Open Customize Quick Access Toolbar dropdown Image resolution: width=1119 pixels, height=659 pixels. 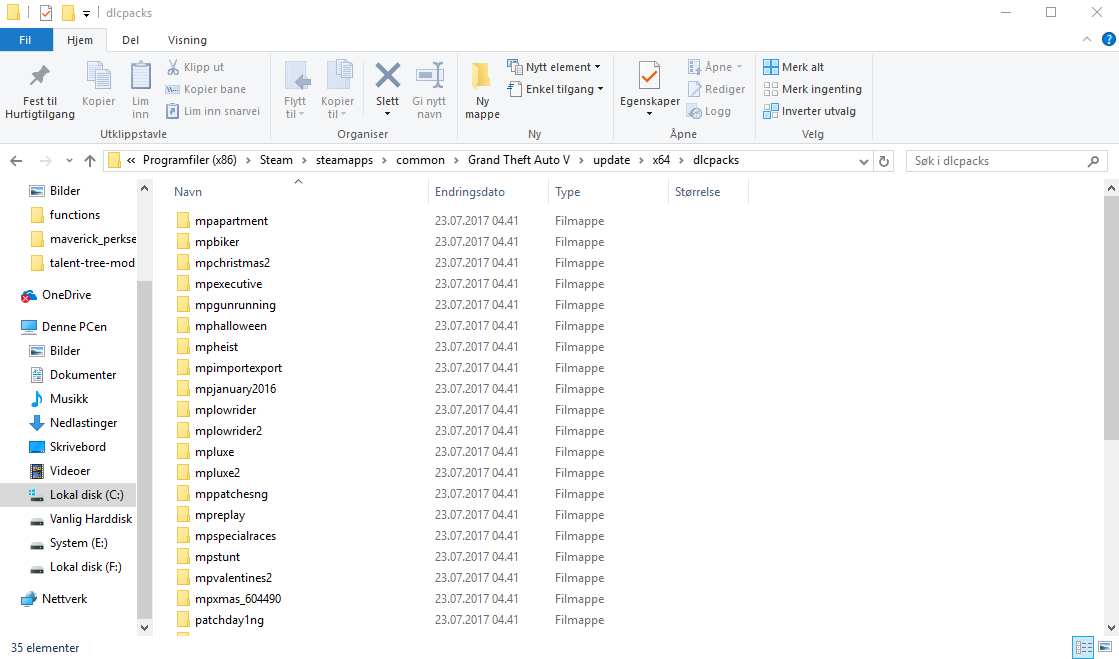click(x=86, y=13)
